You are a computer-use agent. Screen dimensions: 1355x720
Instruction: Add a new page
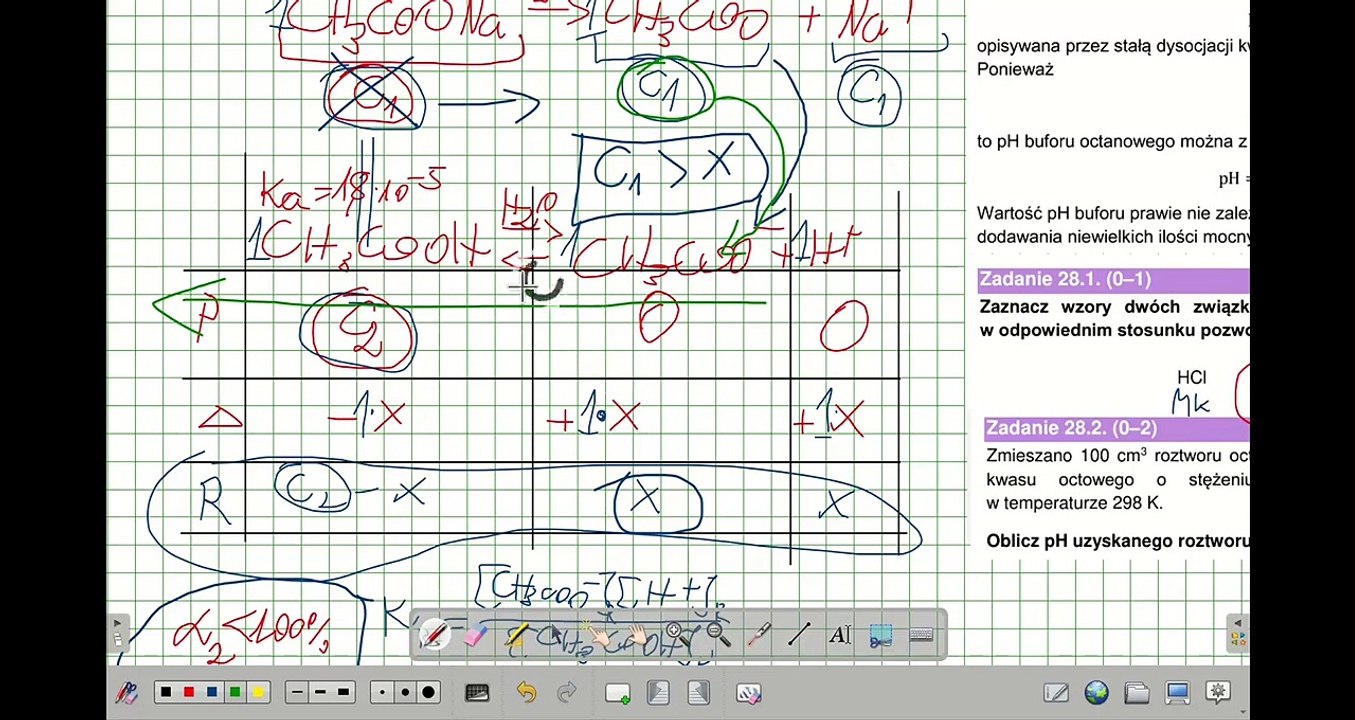pos(617,692)
